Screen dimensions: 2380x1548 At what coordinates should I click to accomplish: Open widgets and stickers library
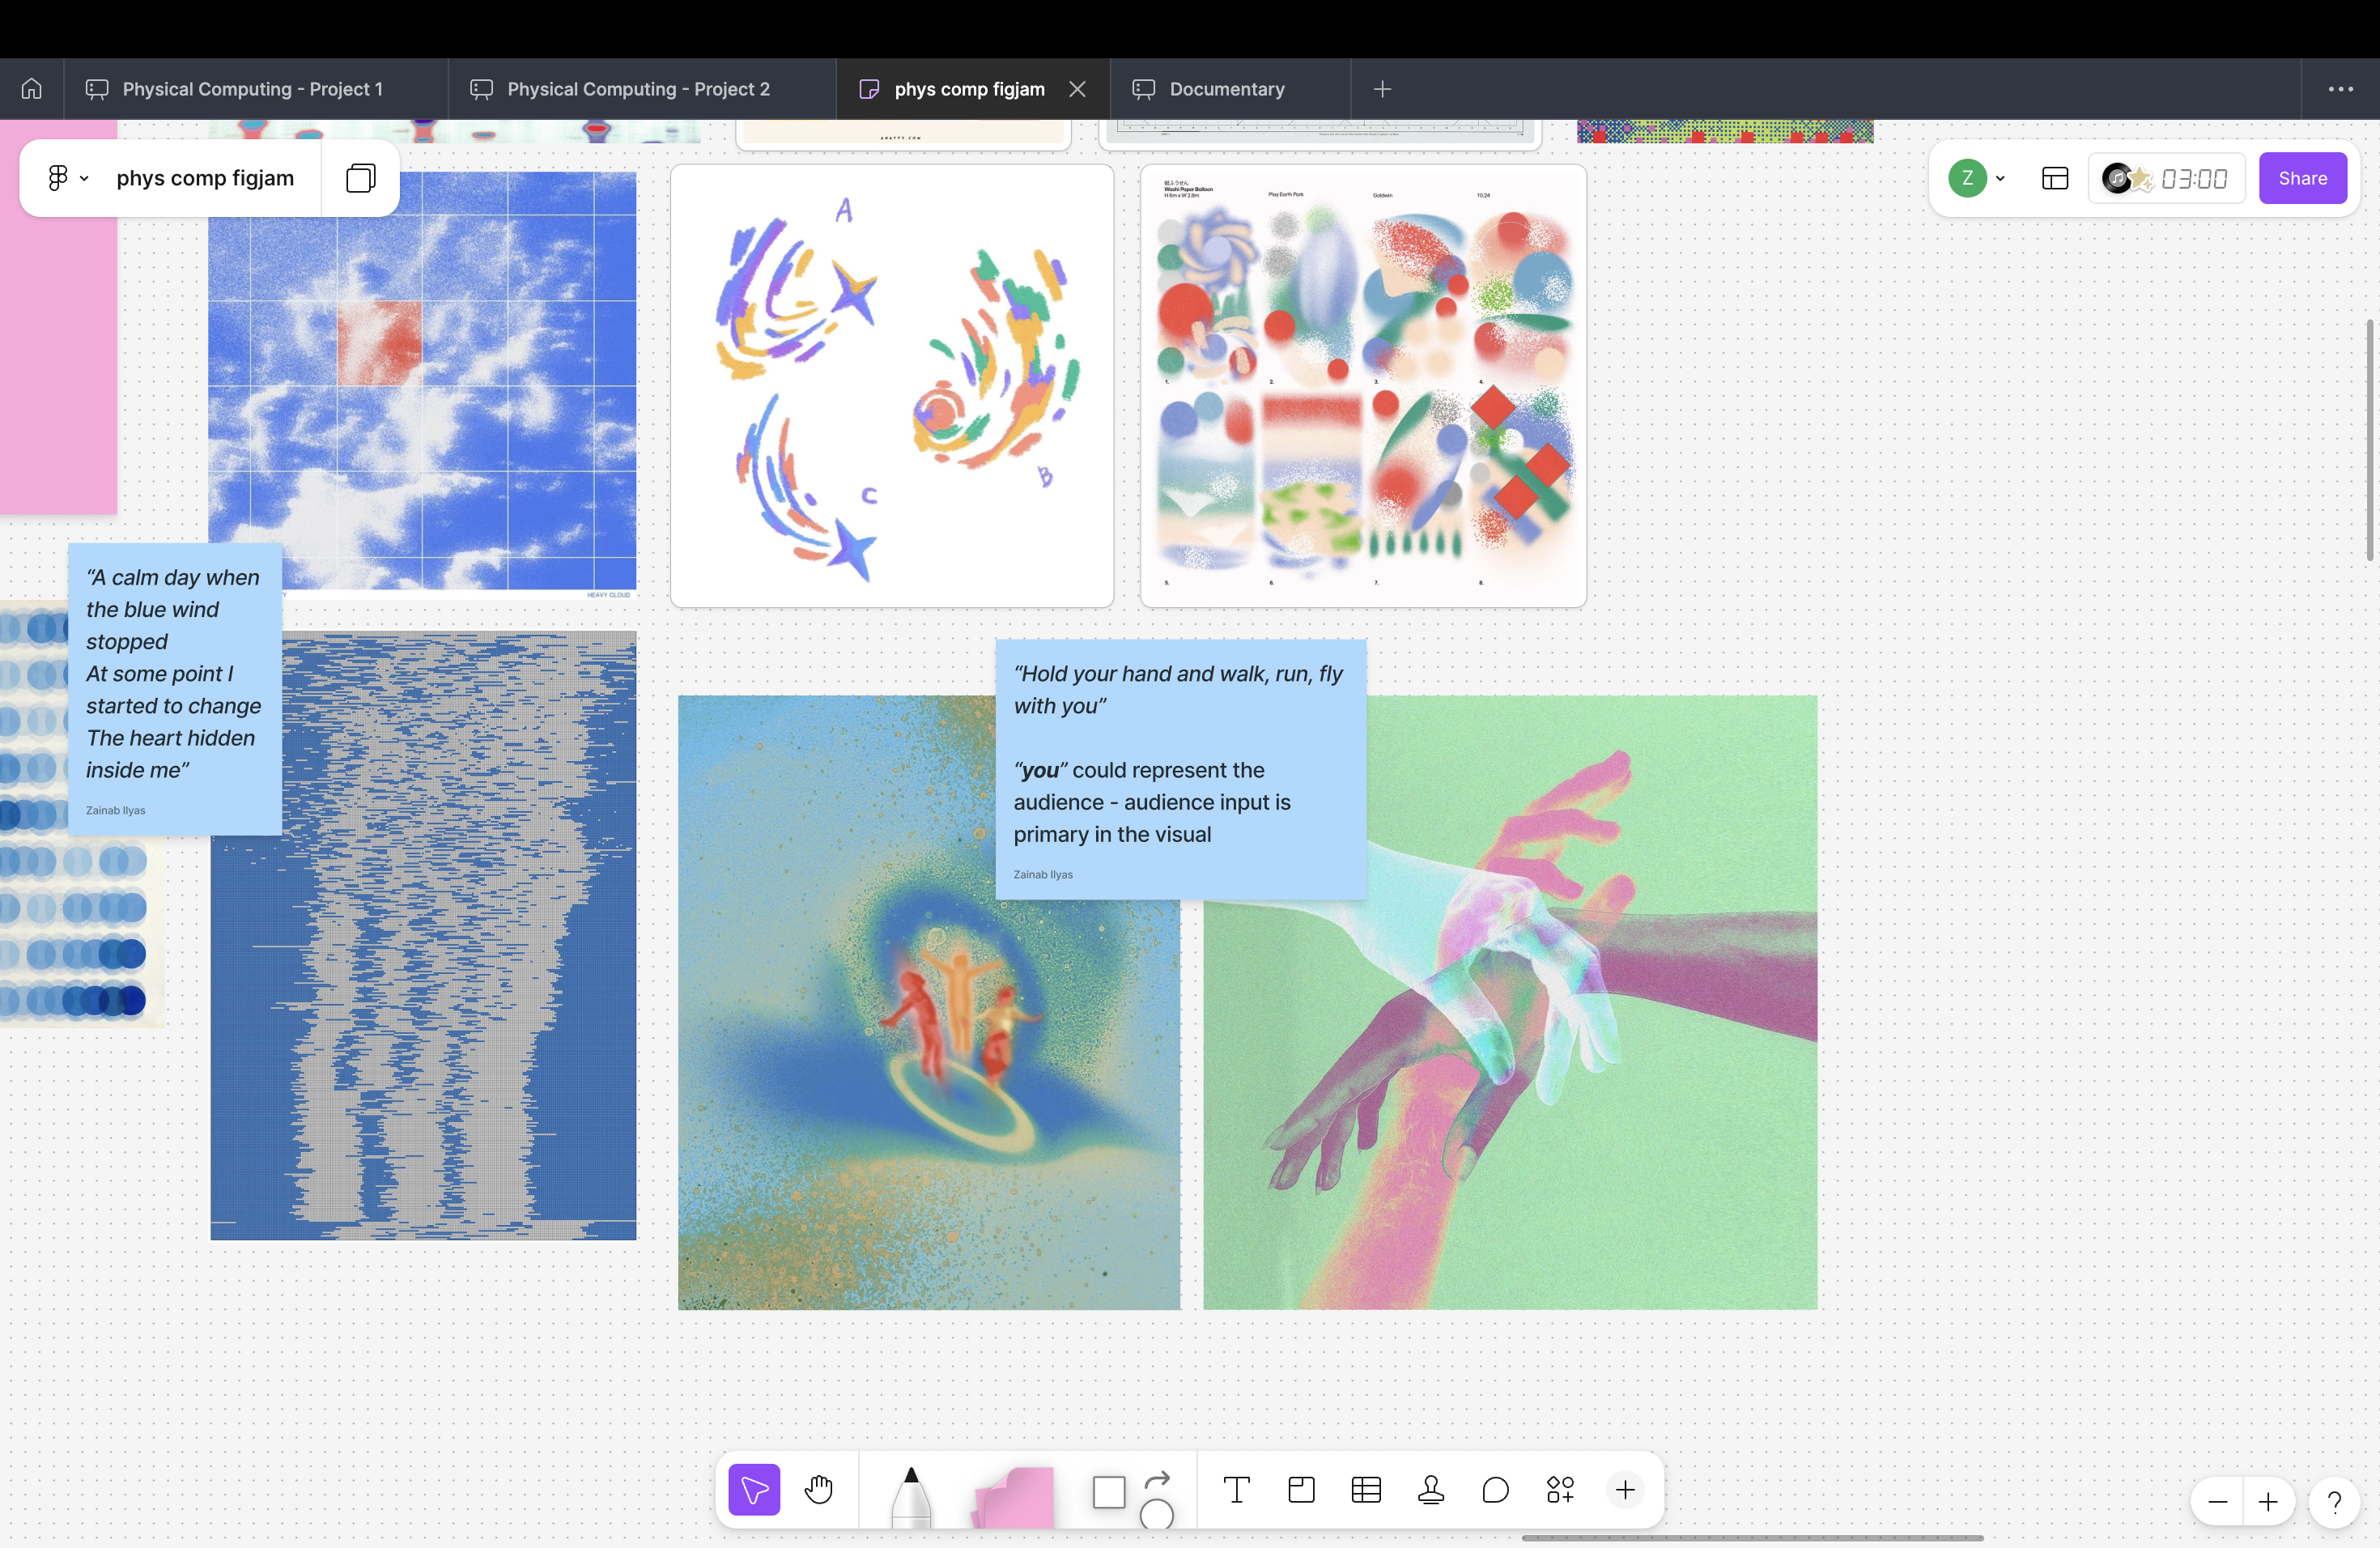pyautogui.click(x=1560, y=1490)
